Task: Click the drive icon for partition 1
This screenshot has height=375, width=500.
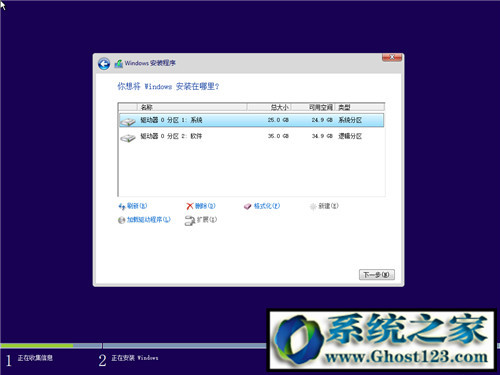Action: click(128, 121)
